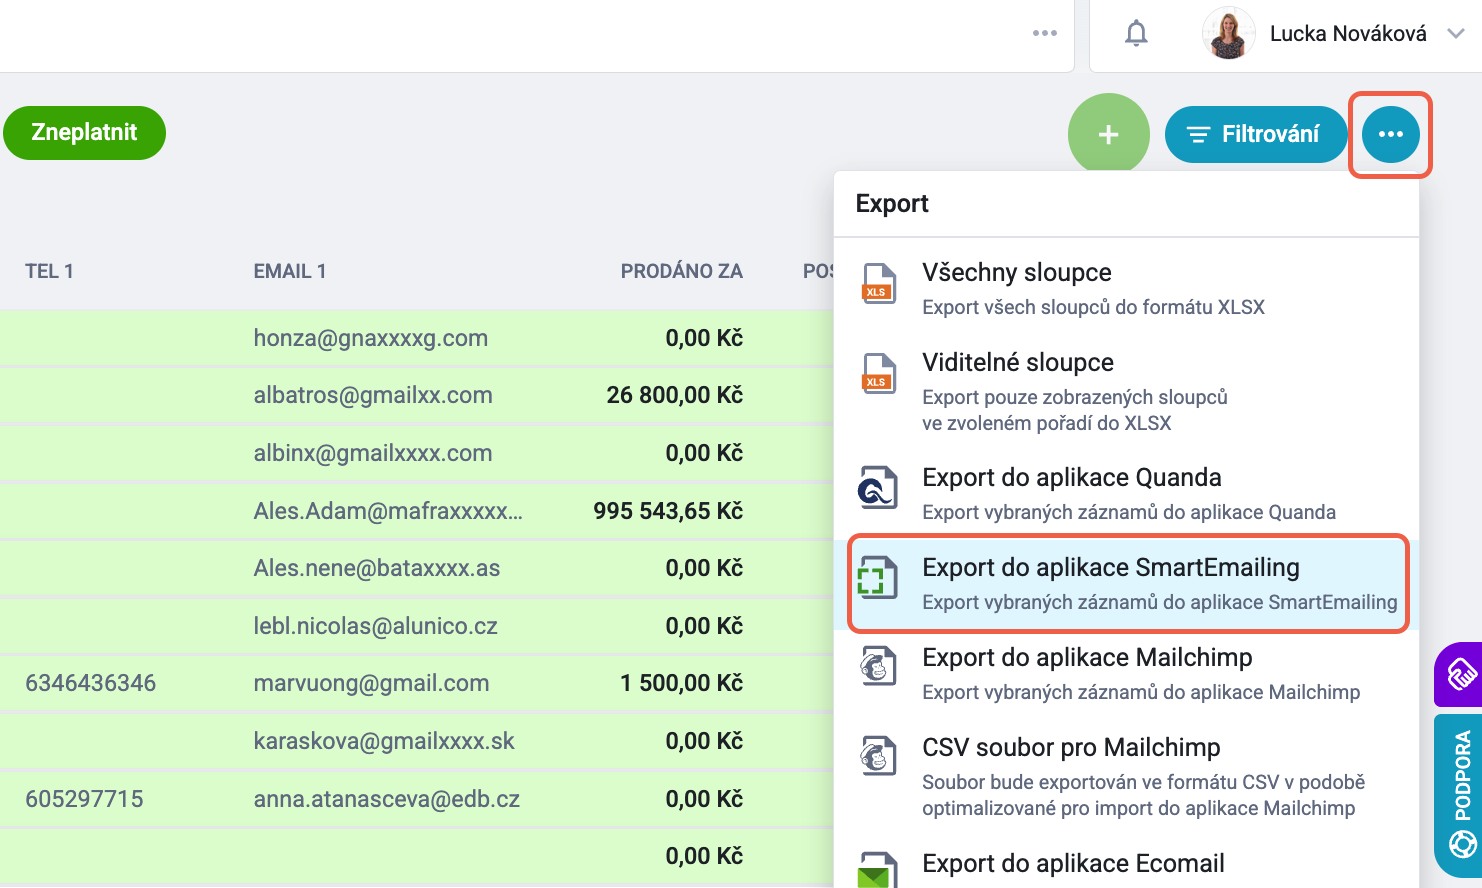Click the Quanda app icon
The height and width of the screenshot is (888, 1482).
coord(877,487)
